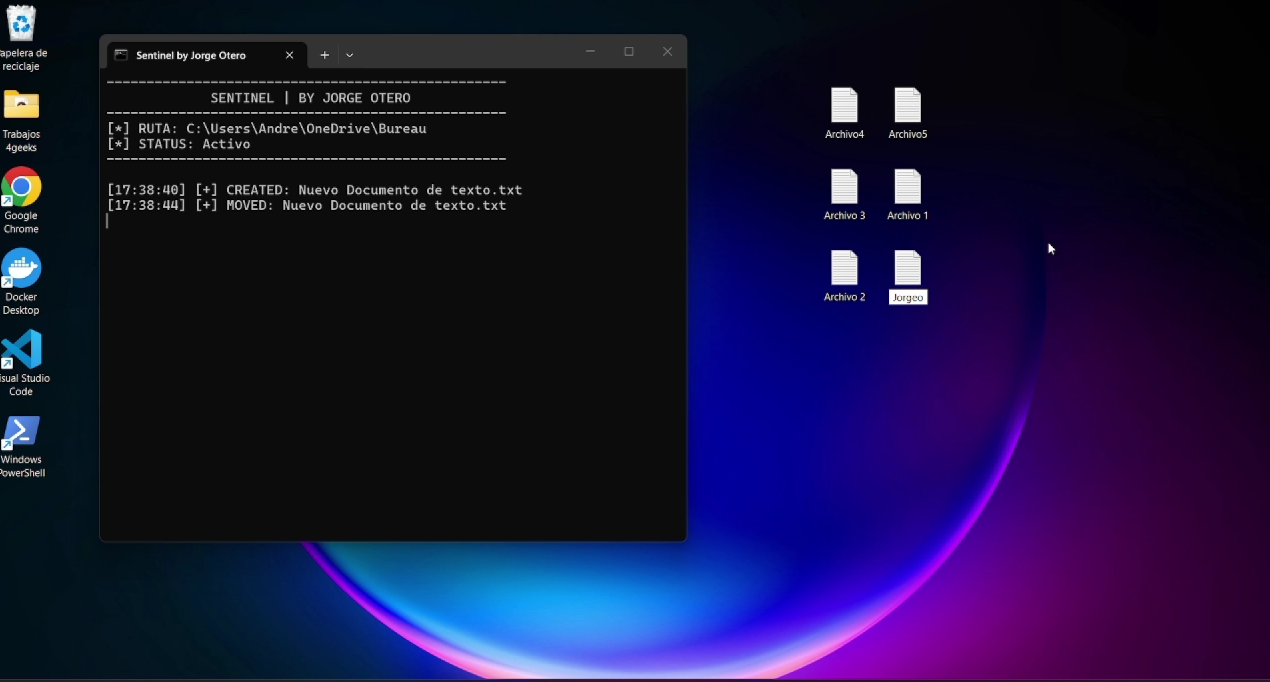This screenshot has width=1270, height=682.
Task: Click the RUTA path line in terminal
Action: click(267, 129)
